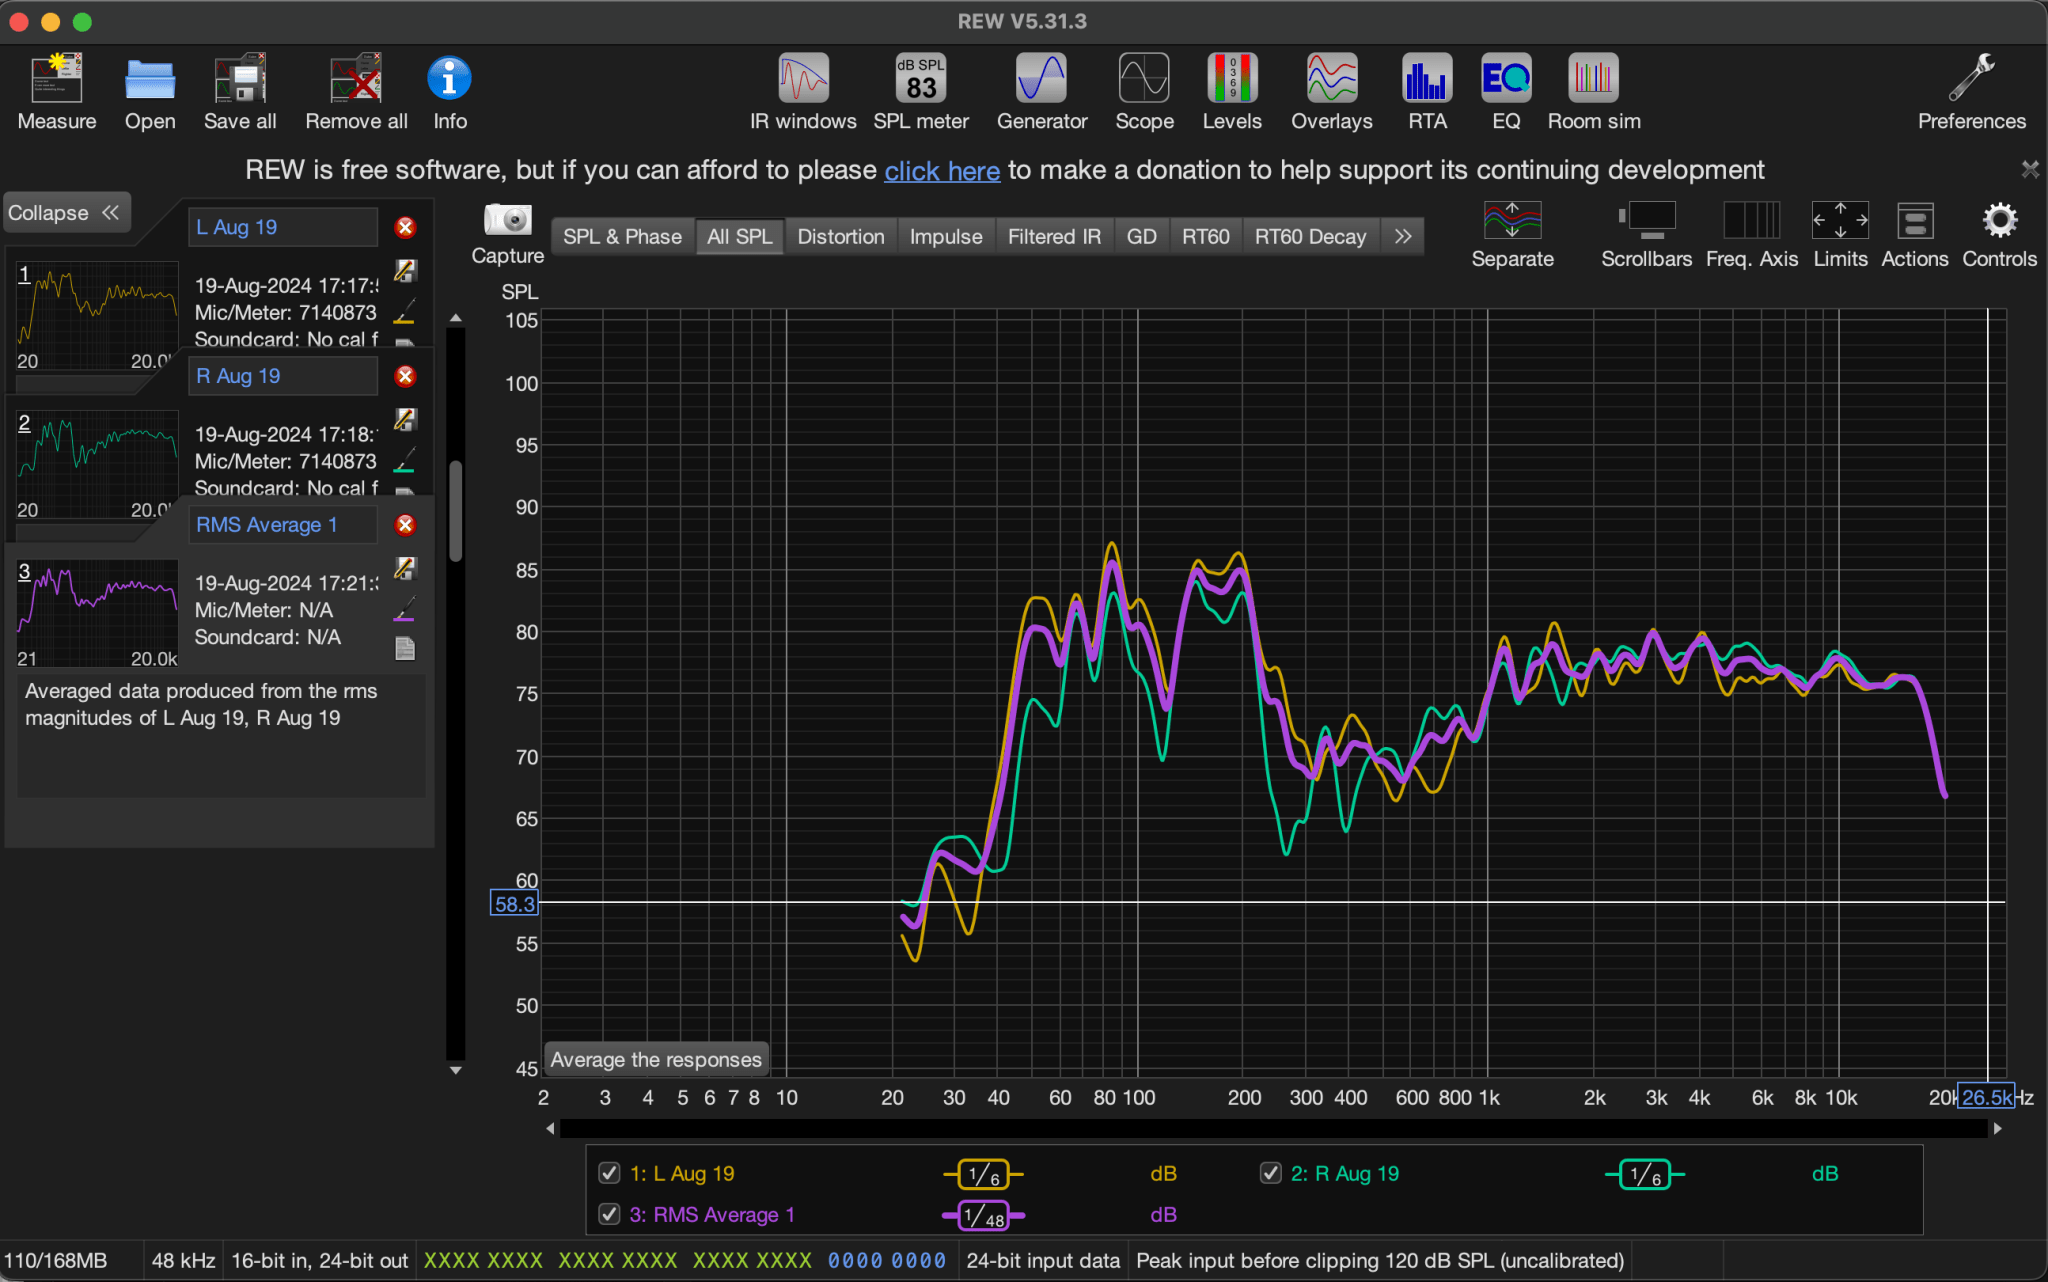Save all measurements

[x=240, y=92]
